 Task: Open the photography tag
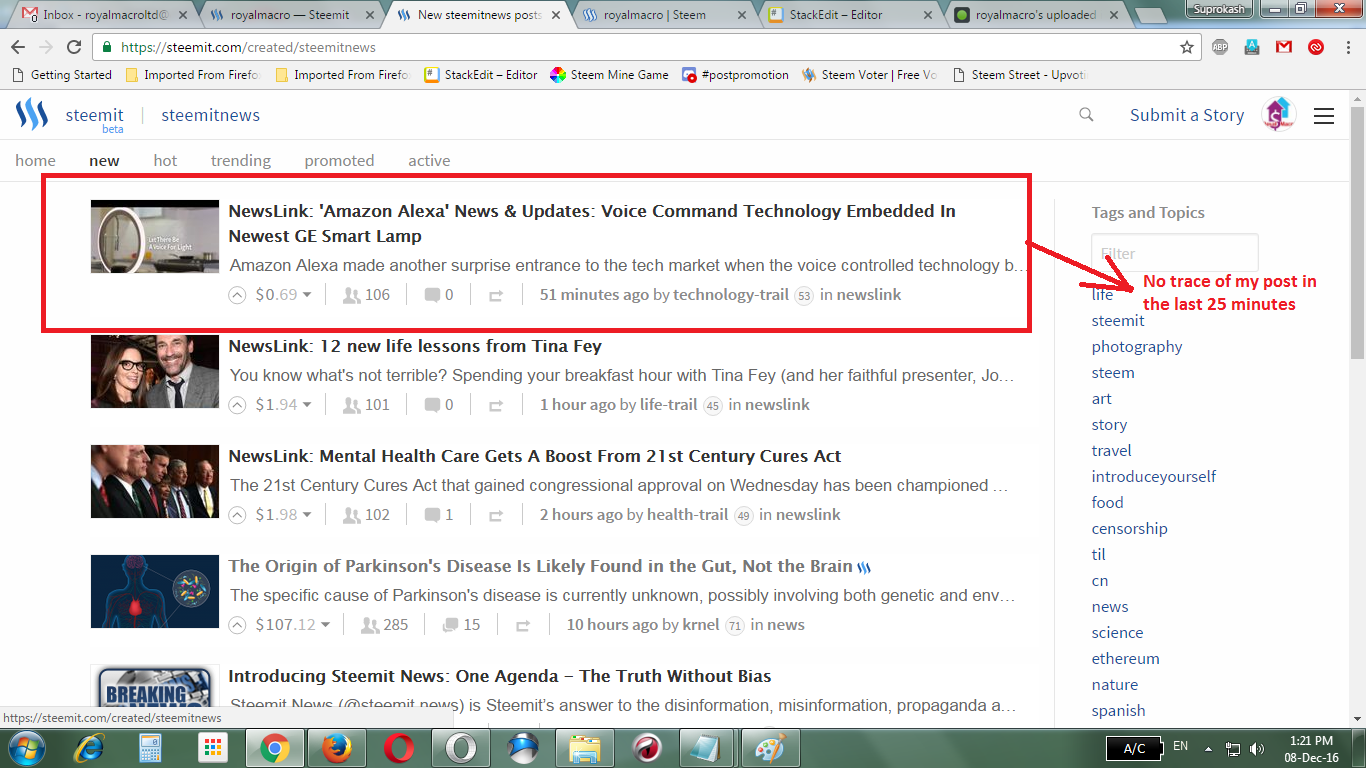[x=1137, y=347]
